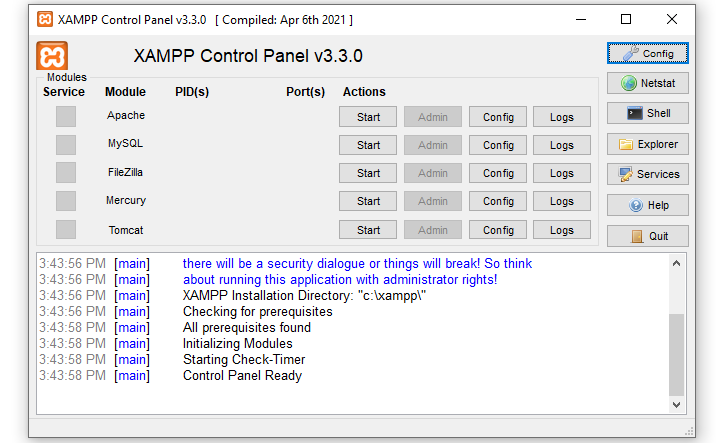The width and height of the screenshot is (716, 443).
Task: Click the FileZilla Admin button
Action: [433, 173]
